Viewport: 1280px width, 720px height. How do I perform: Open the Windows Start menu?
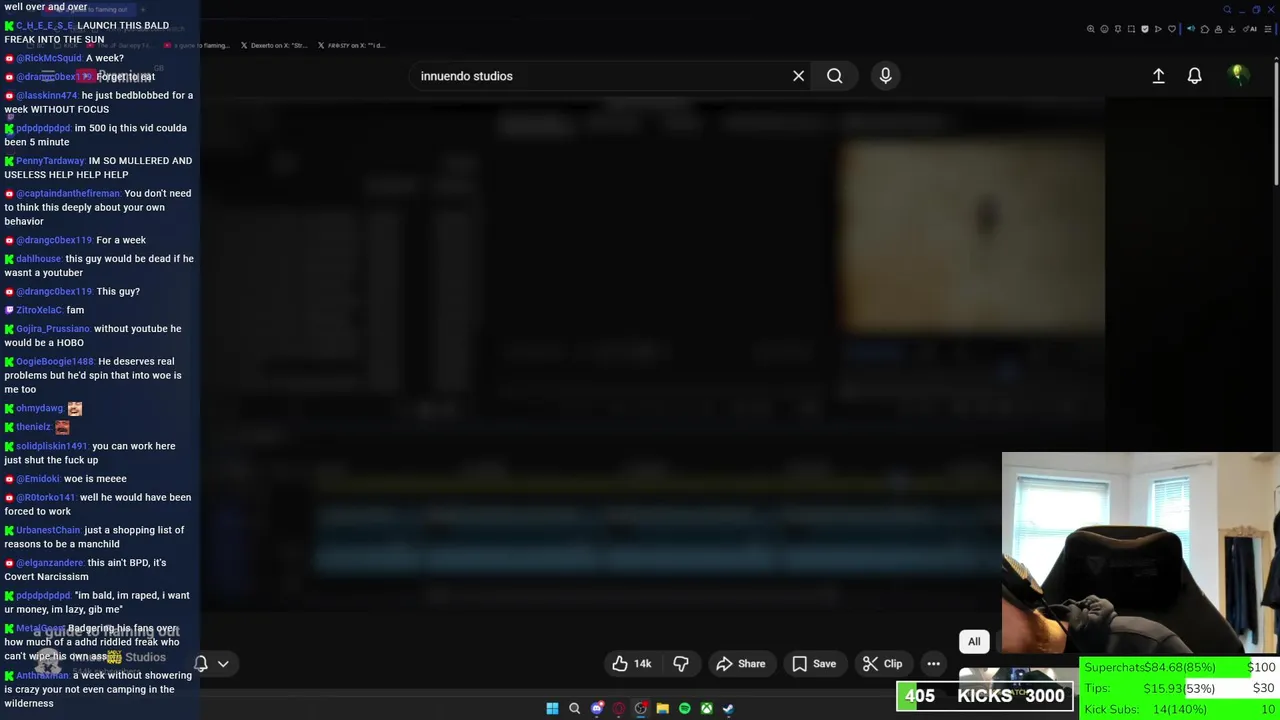(552, 708)
